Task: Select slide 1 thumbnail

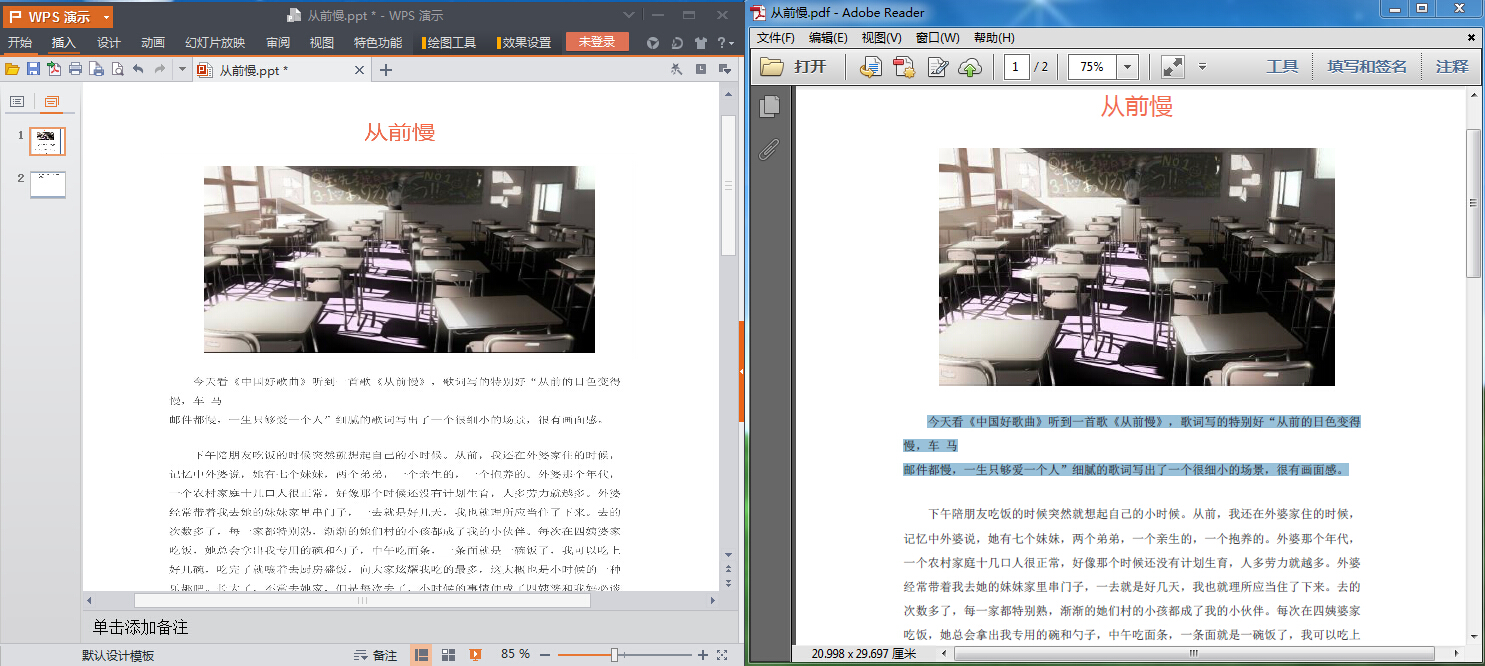Action: click(x=47, y=141)
